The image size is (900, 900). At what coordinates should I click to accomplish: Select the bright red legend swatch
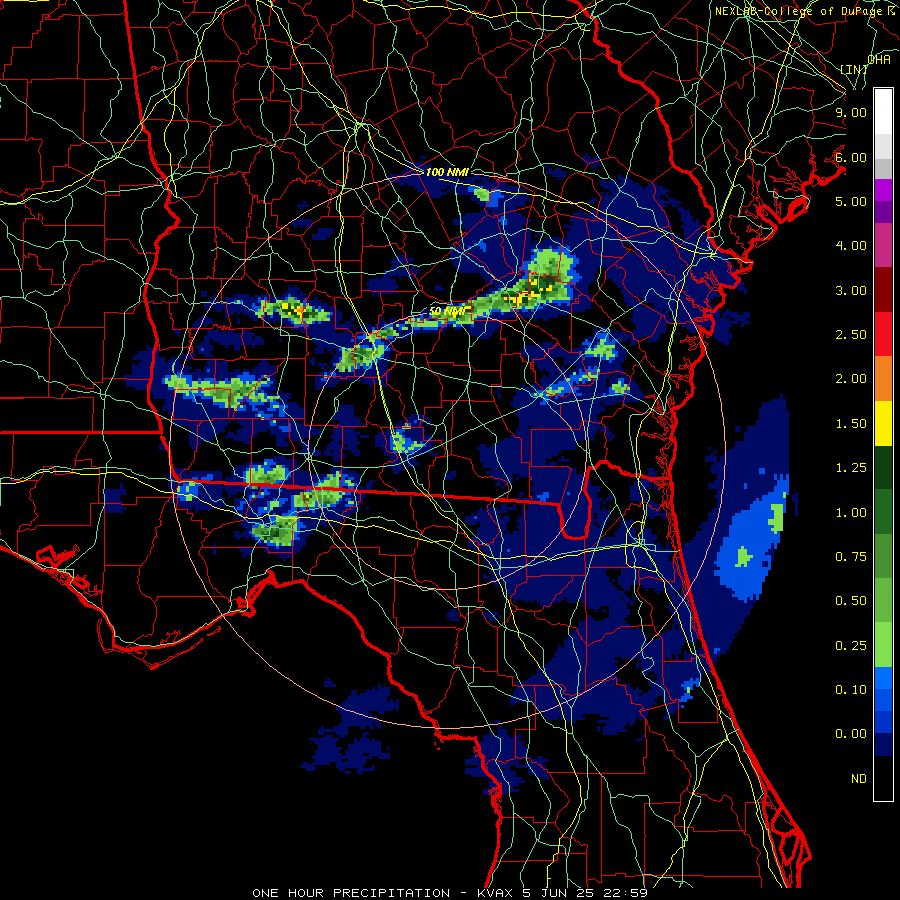(883, 334)
